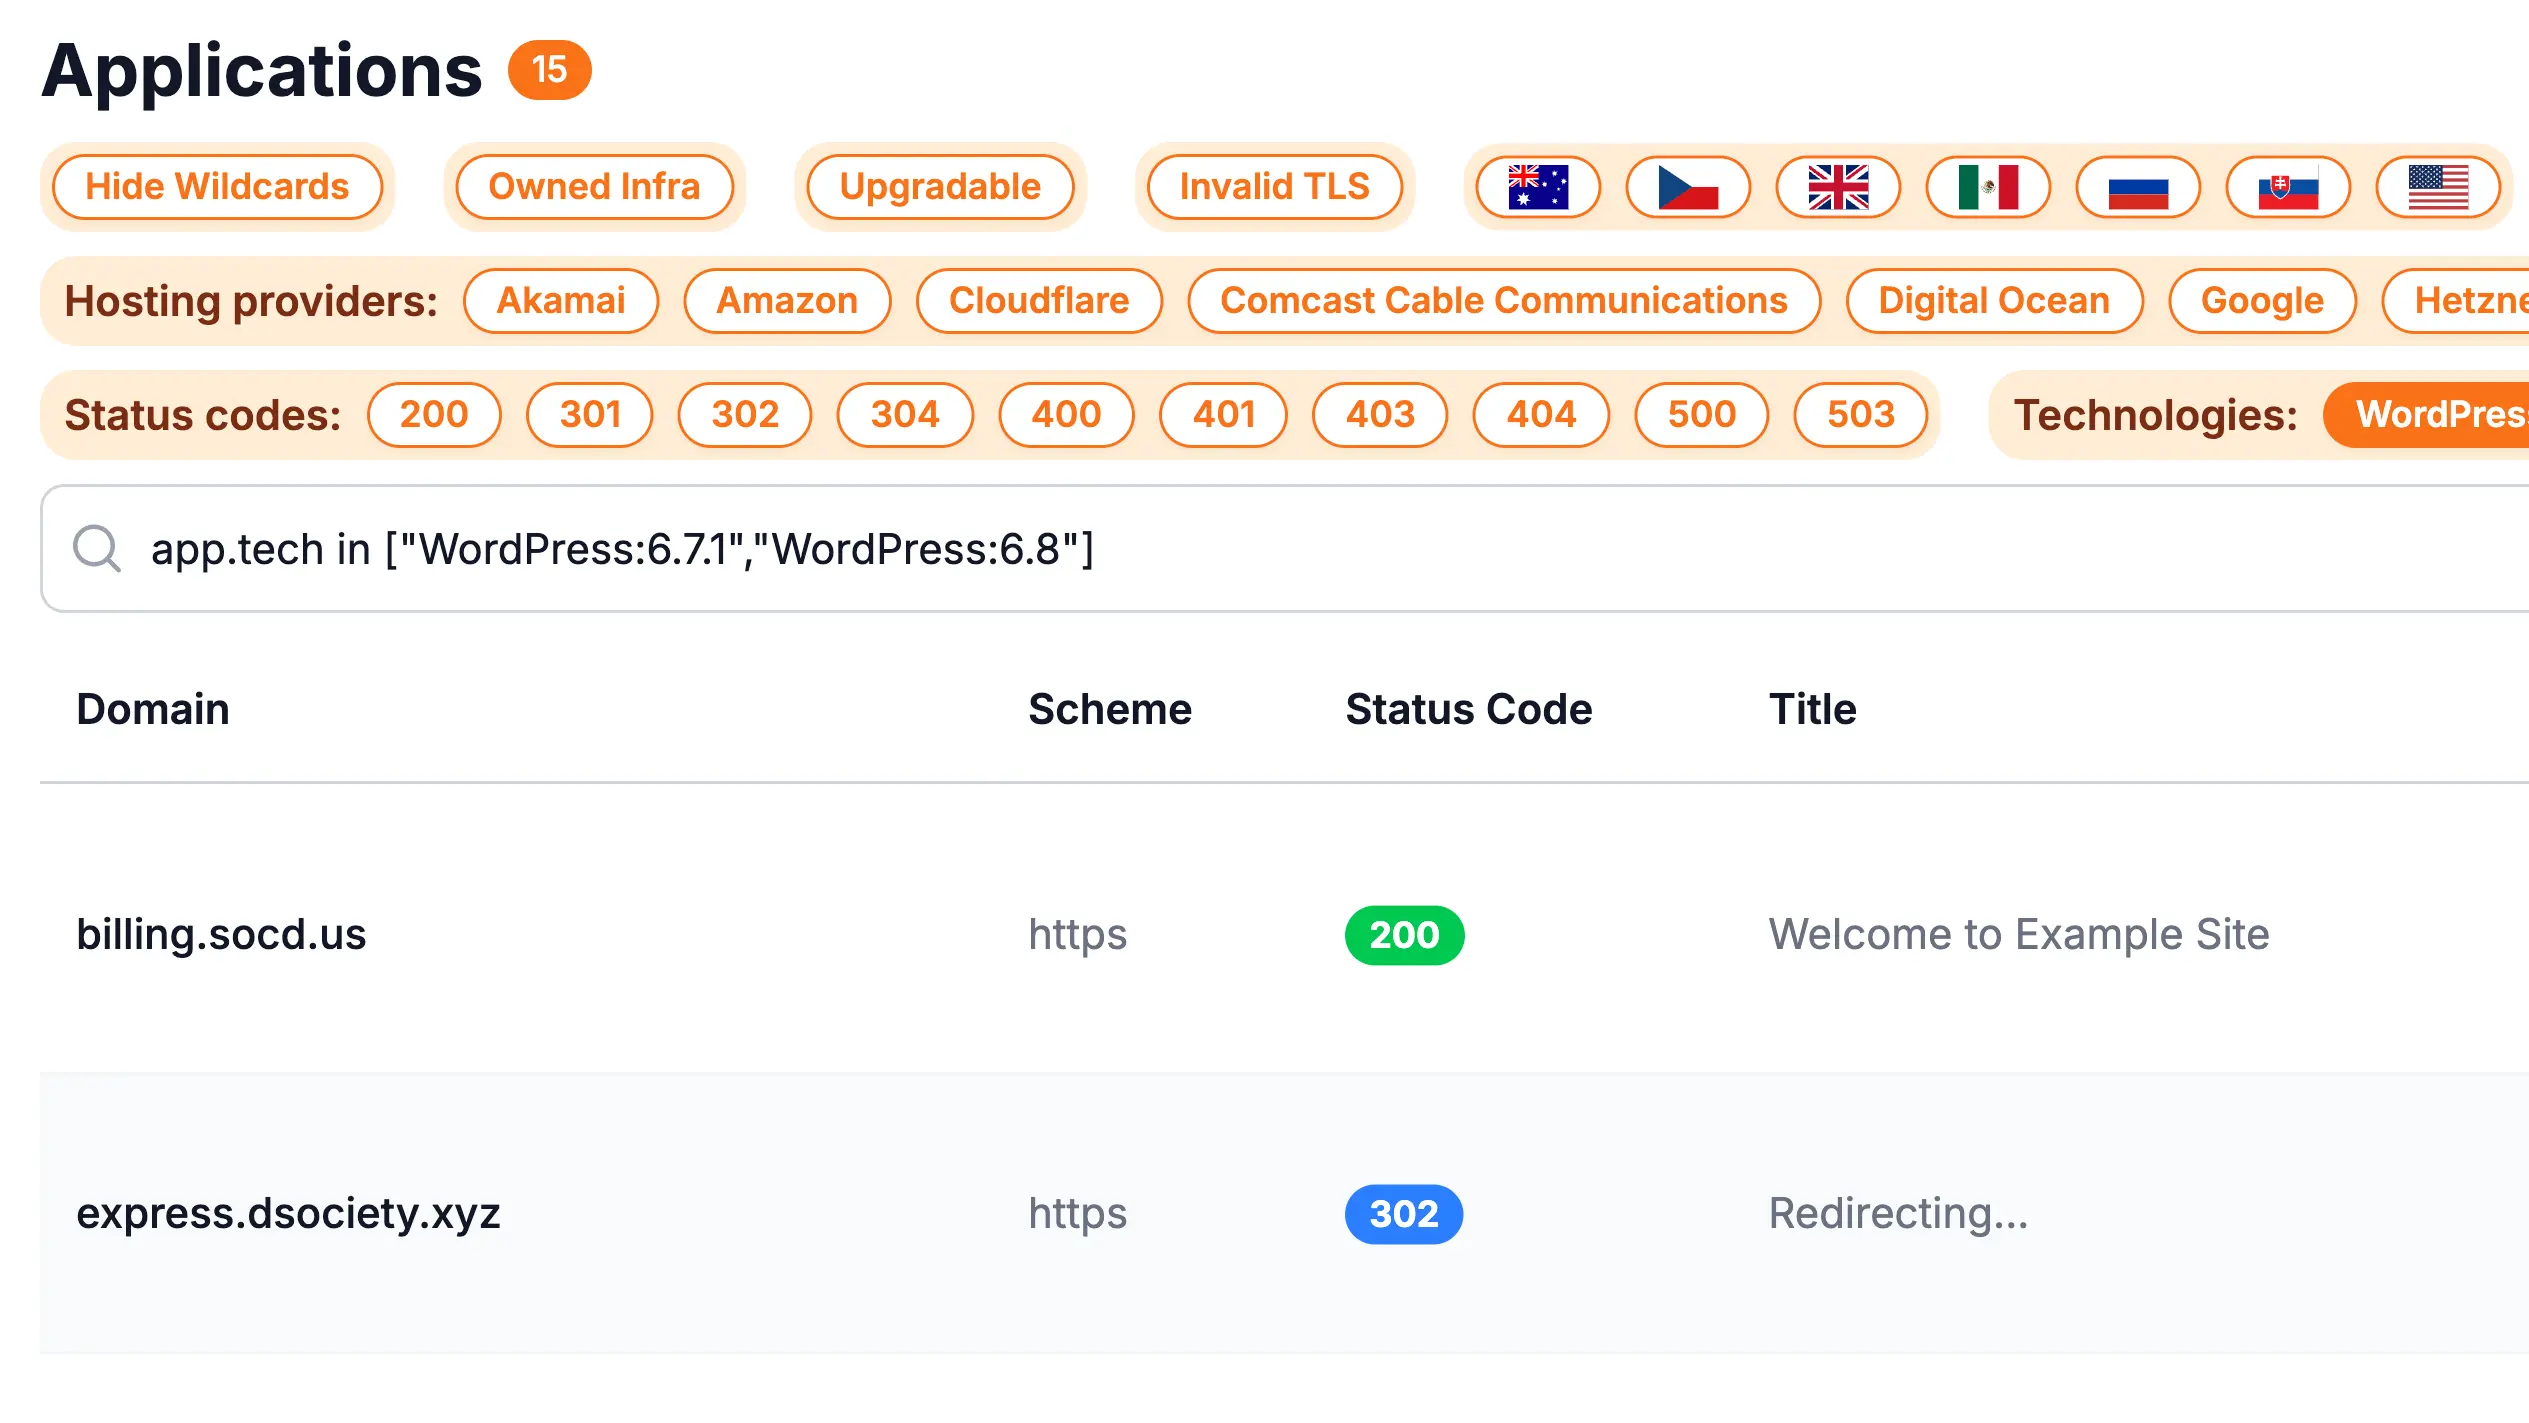The image size is (2529, 1423).
Task: Sort by the Domain column header
Action: 153,709
